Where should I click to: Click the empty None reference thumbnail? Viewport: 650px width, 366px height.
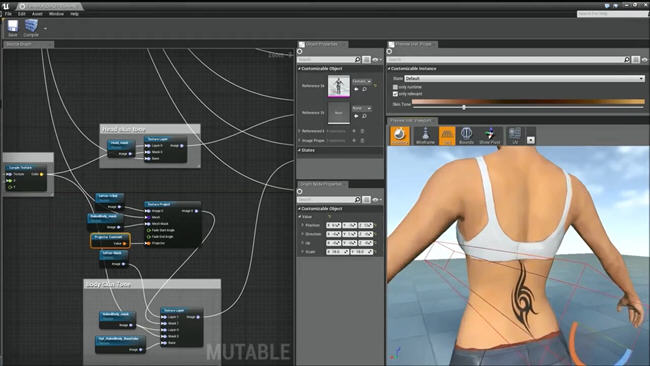(339, 113)
